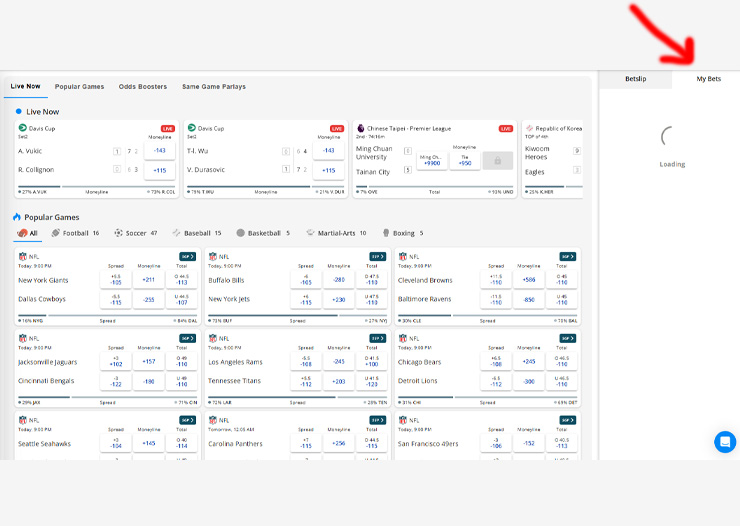Screen dimensions: 740x526
Task: Open the My Bets tab
Action: pos(708,78)
